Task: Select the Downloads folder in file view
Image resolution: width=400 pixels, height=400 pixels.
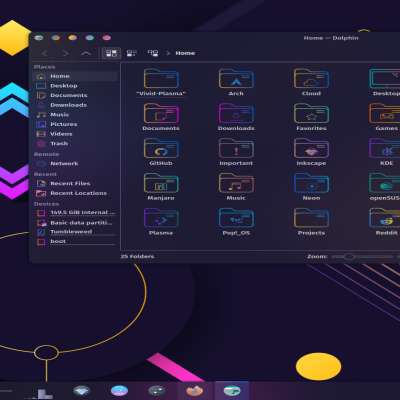Action: (x=236, y=117)
